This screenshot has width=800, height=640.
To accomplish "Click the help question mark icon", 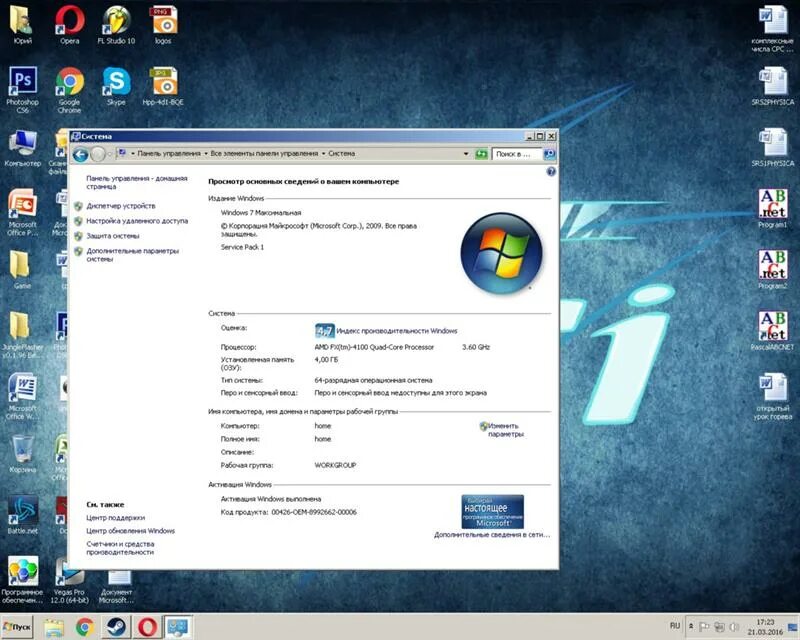I will [551, 171].
